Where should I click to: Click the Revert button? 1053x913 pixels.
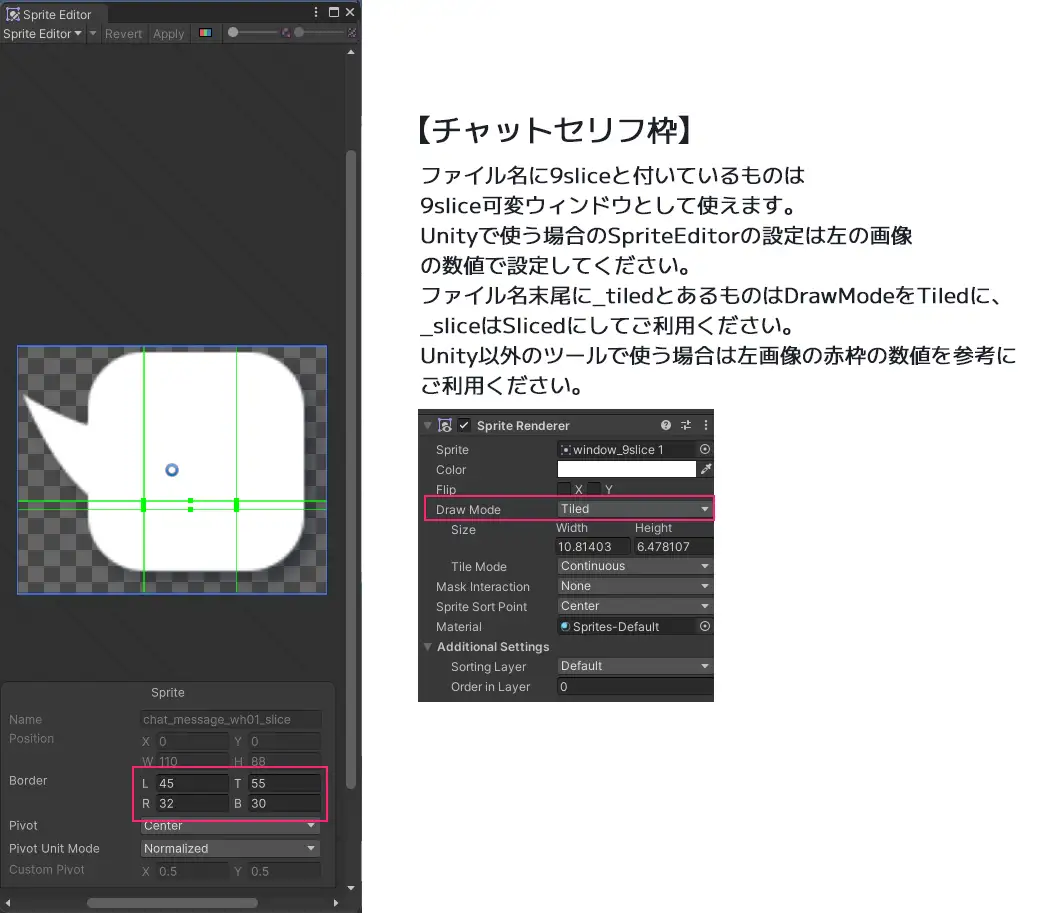[x=123, y=33]
